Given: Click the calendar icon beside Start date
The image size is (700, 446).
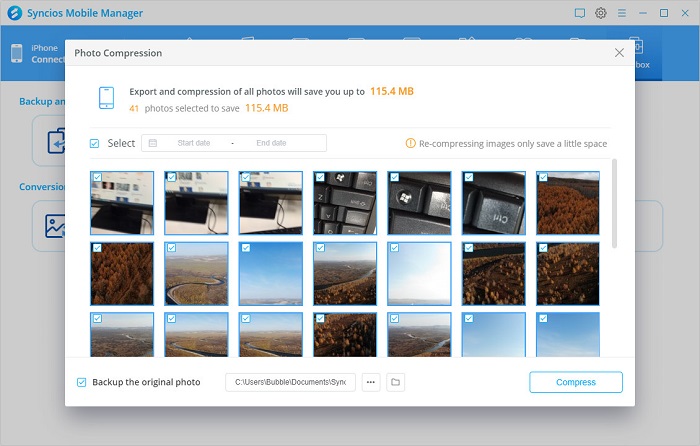Looking at the screenshot, I should point(153,143).
